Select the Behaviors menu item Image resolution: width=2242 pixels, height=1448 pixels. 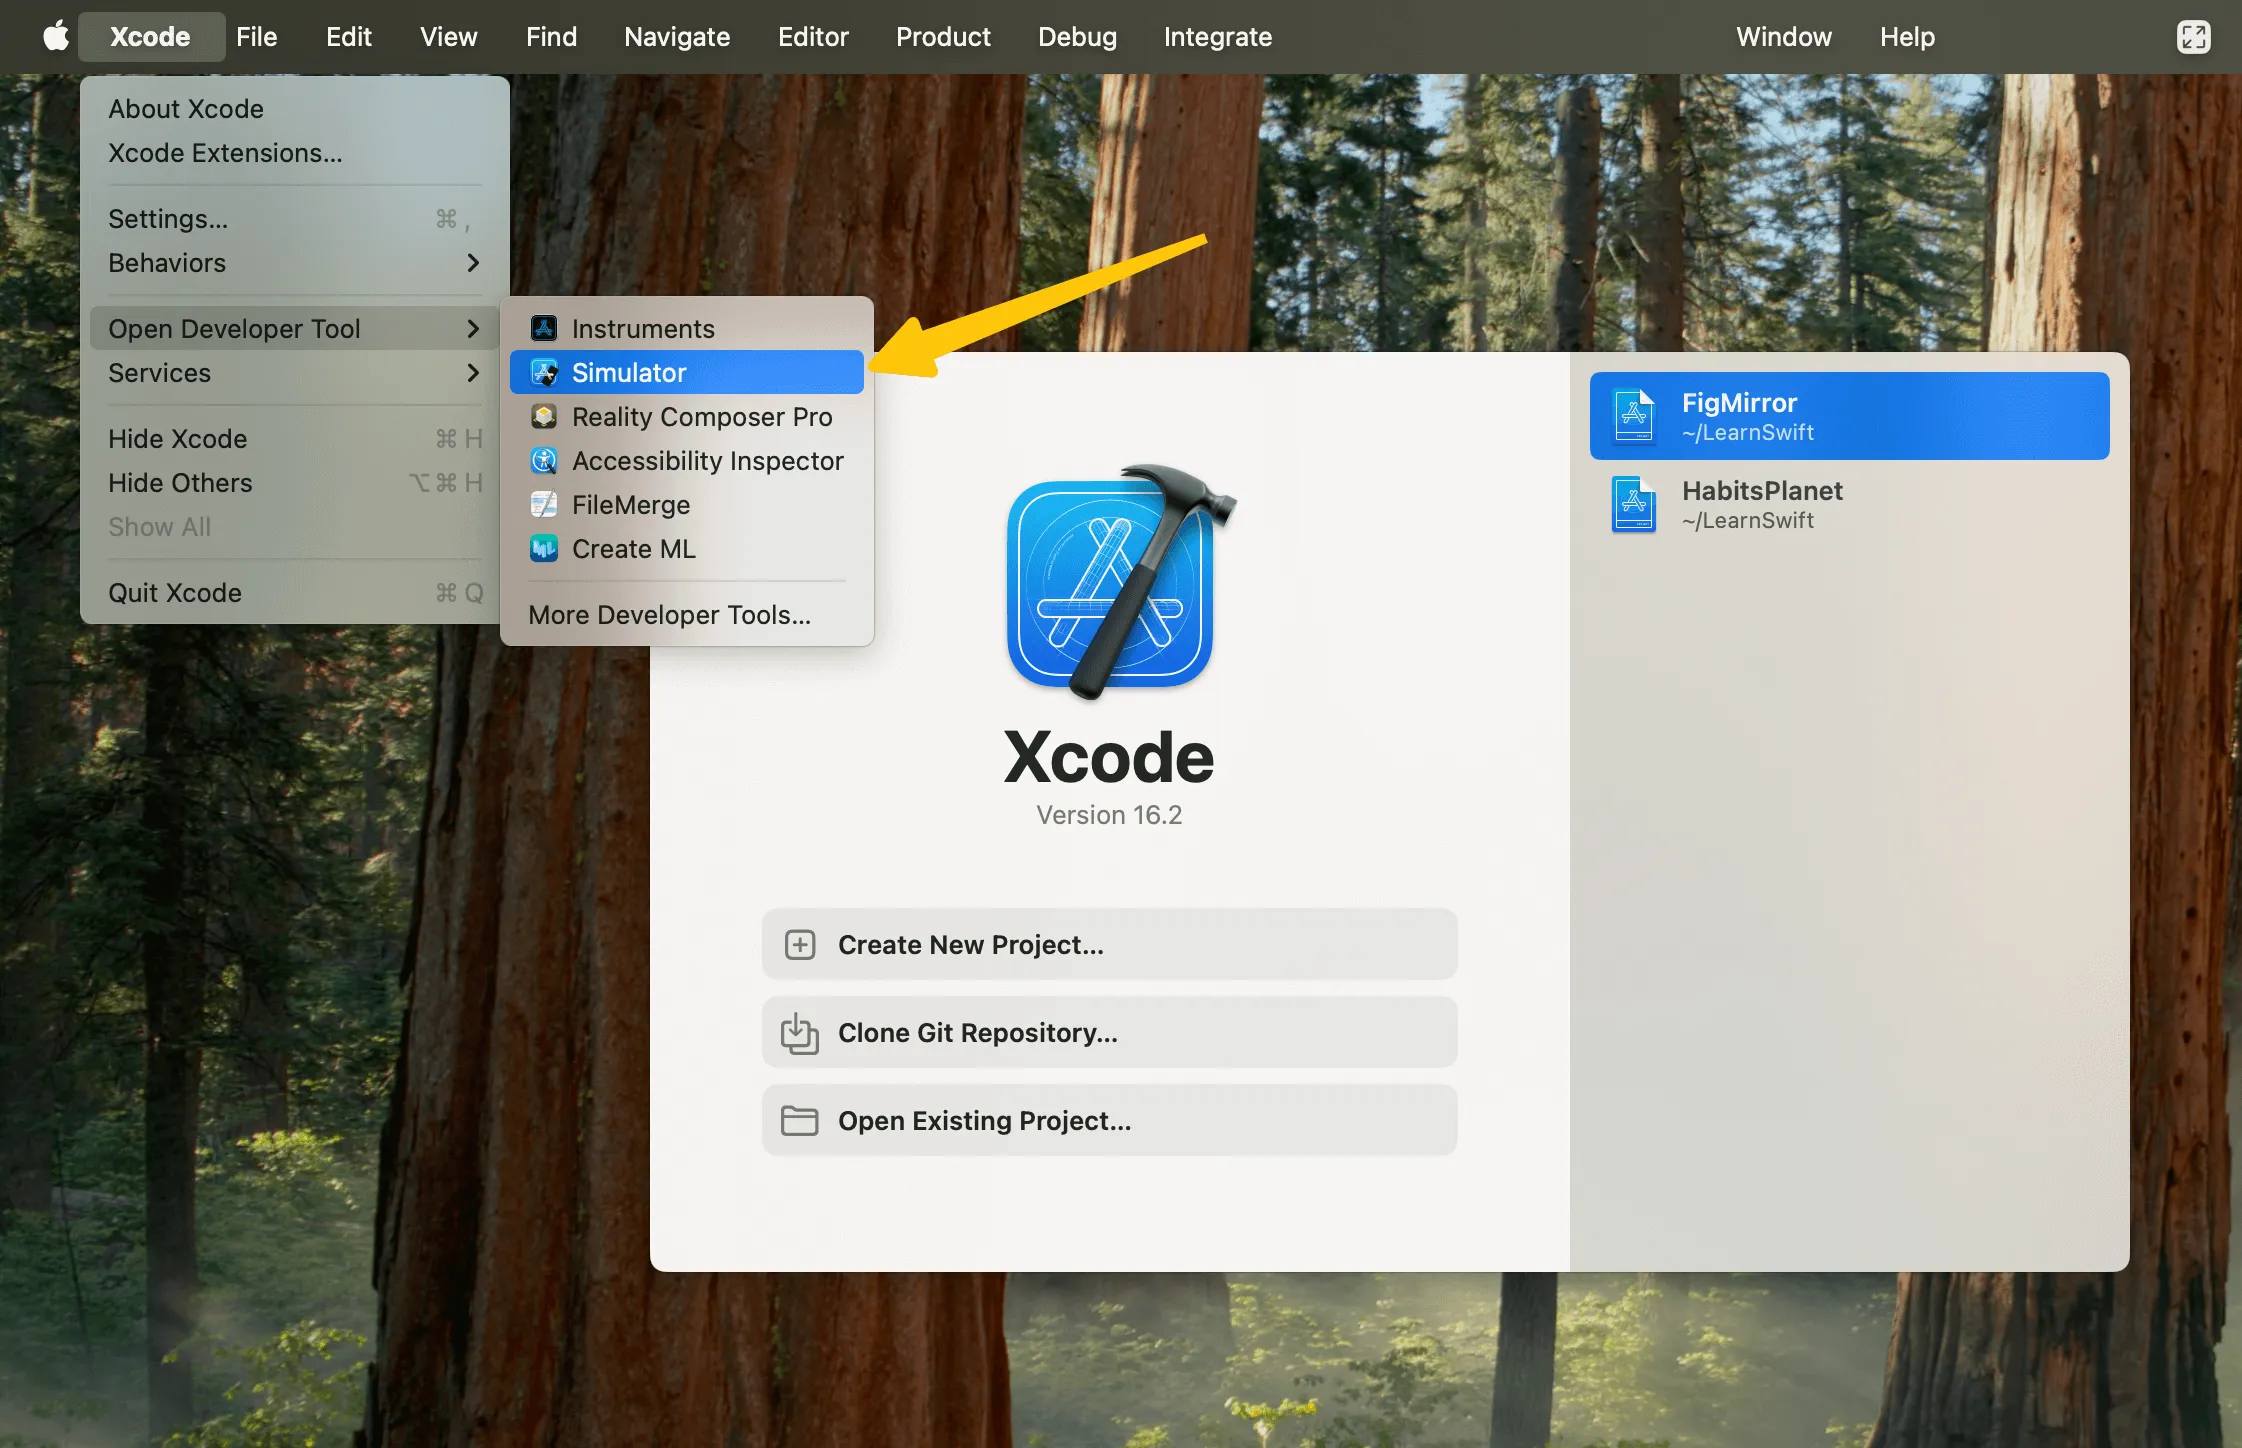(x=294, y=262)
